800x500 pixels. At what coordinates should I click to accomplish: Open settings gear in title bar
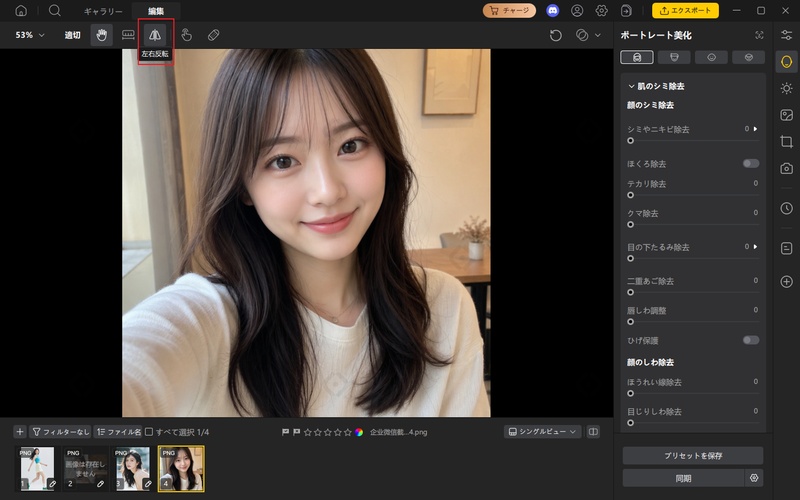602,11
